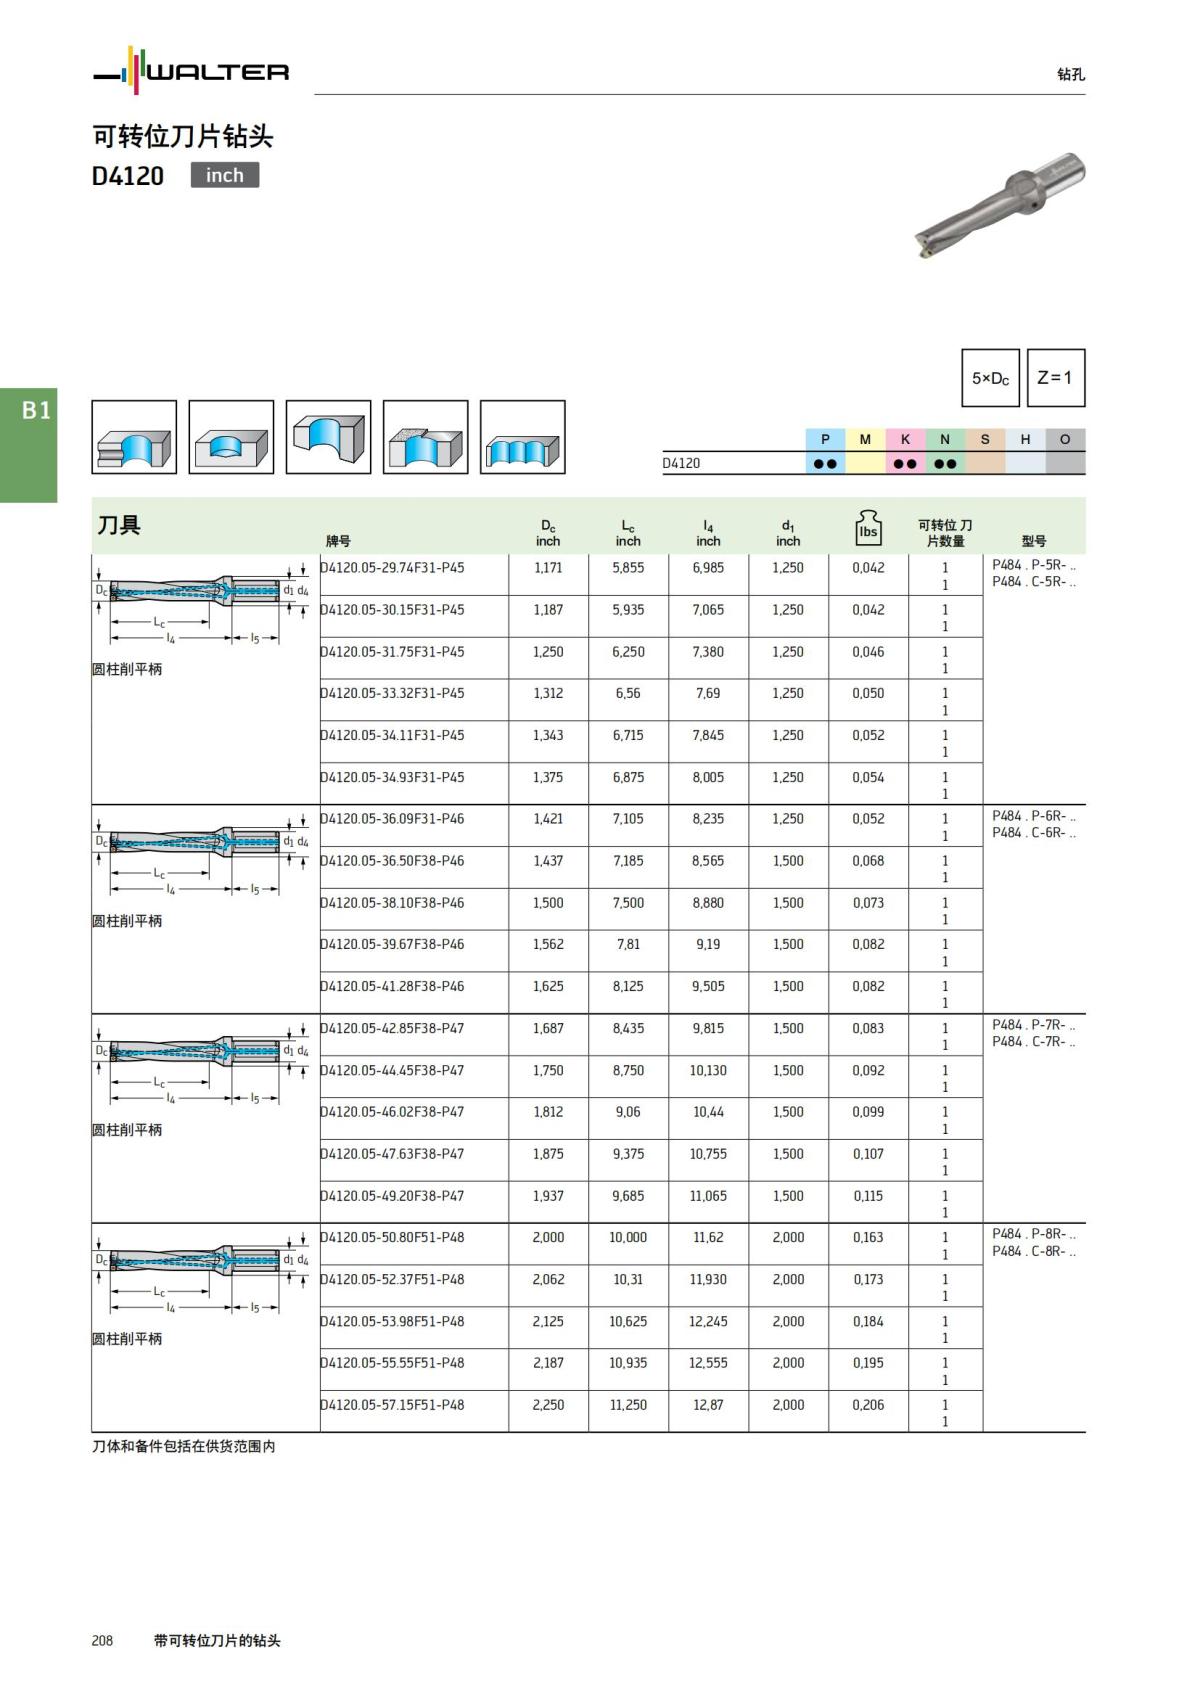Click insert type P484 . P-7R-

point(1034,1025)
